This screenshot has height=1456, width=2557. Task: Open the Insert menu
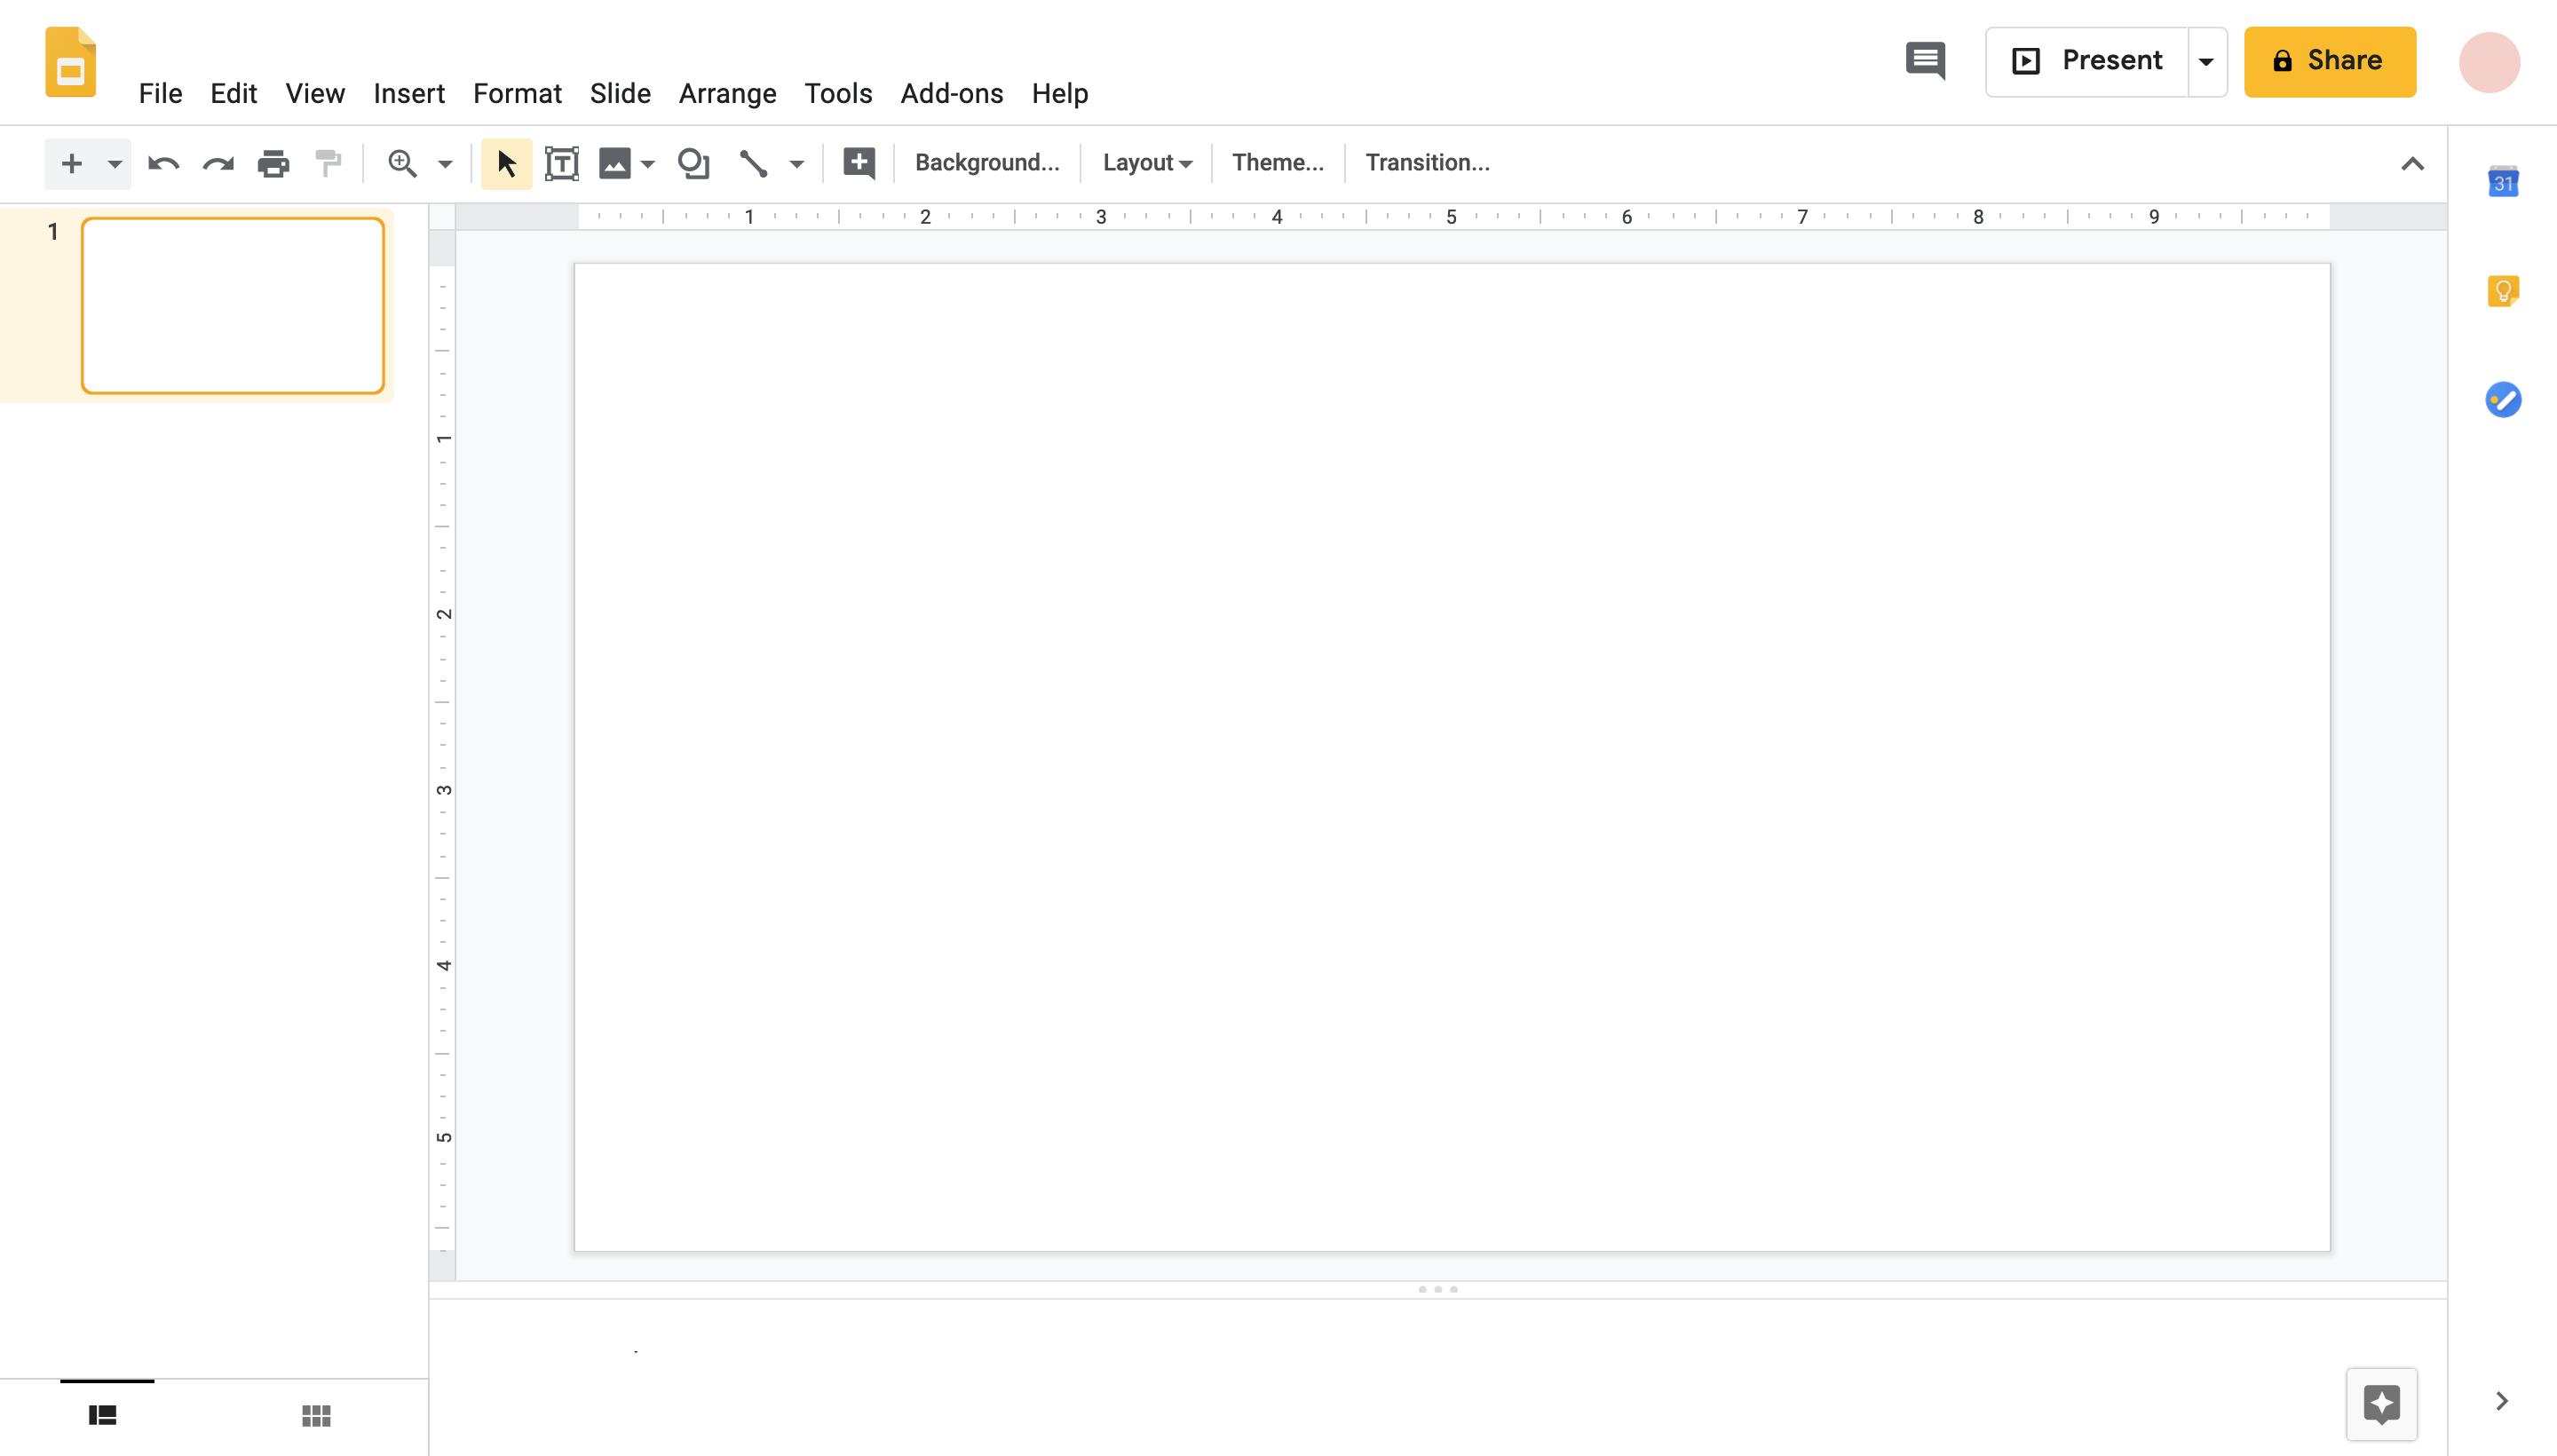[408, 93]
